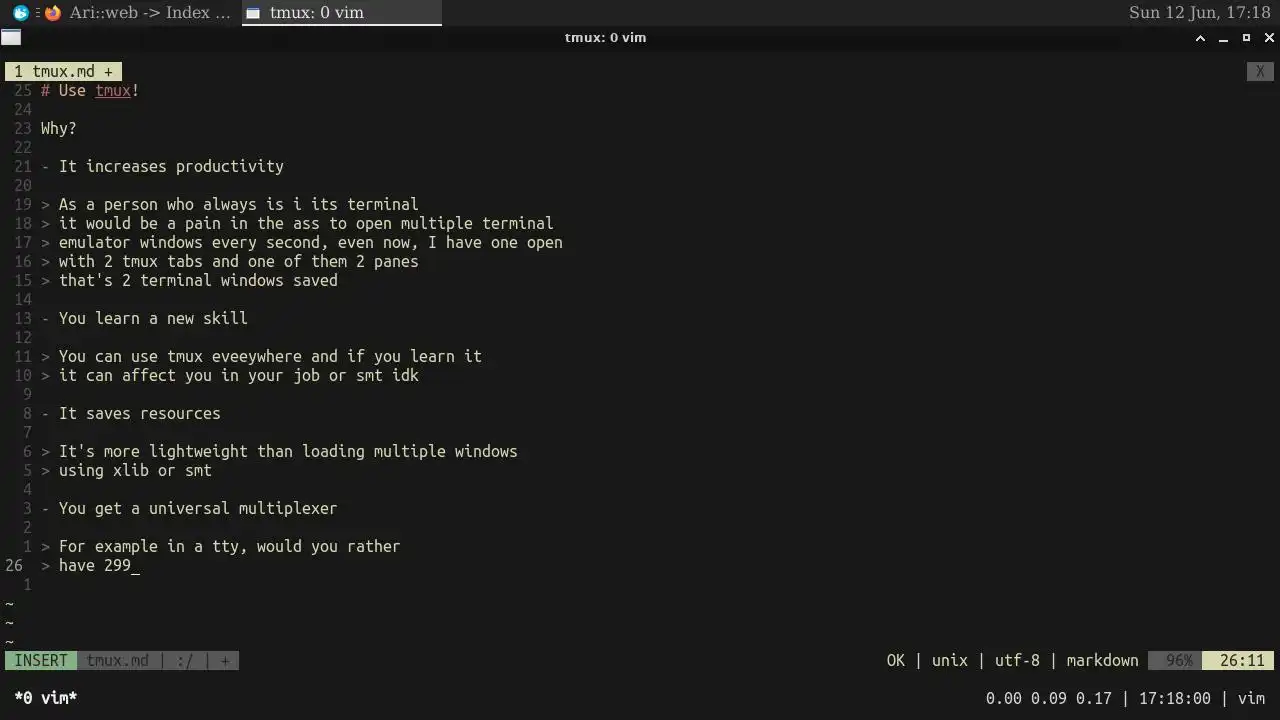Click the '#' heading marker on first line
The image size is (1280, 720).
click(45, 91)
